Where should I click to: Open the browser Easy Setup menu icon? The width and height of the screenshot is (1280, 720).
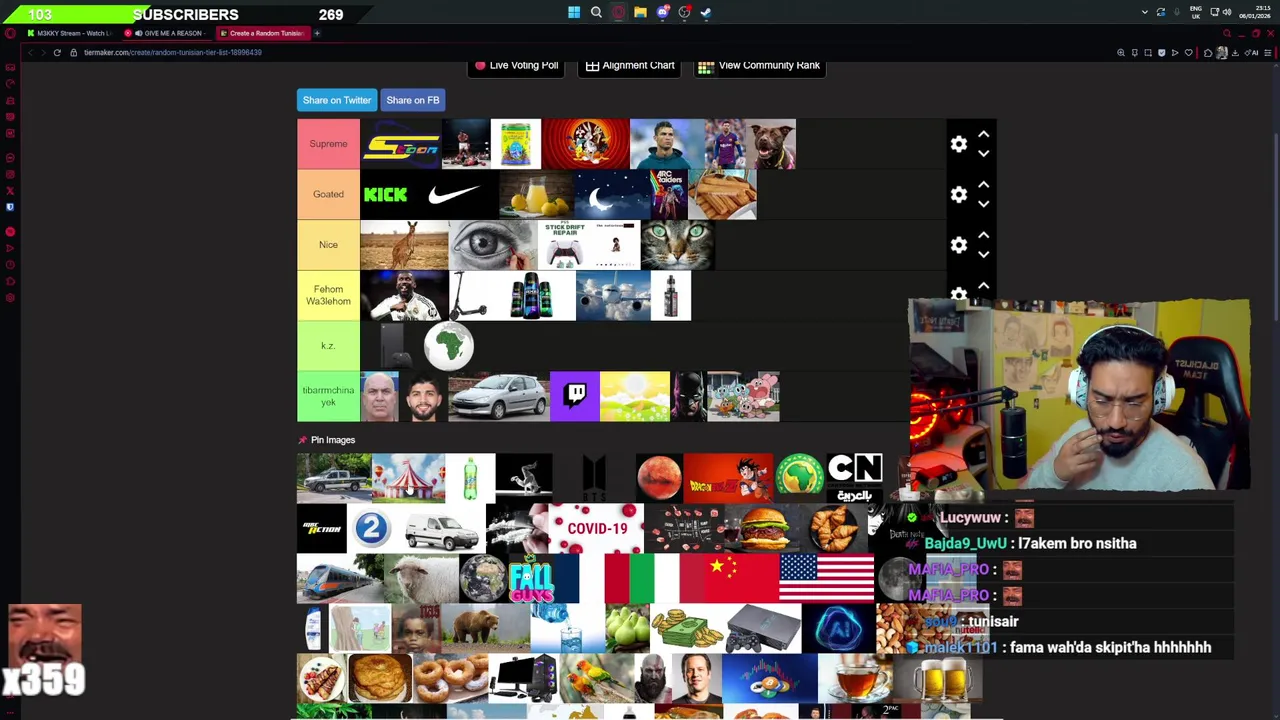point(1270,52)
